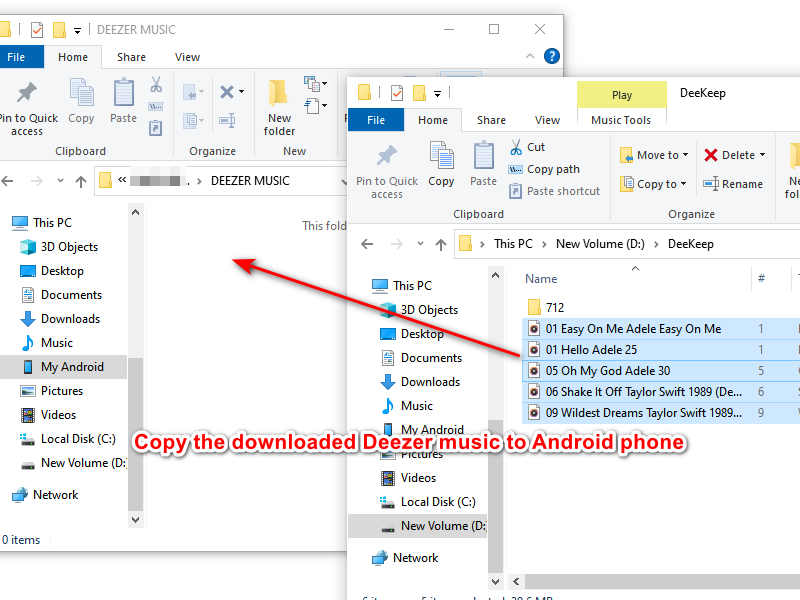Open the Delete dropdown in DeeKeep ribbon
This screenshot has height=600, width=800.
763,155
